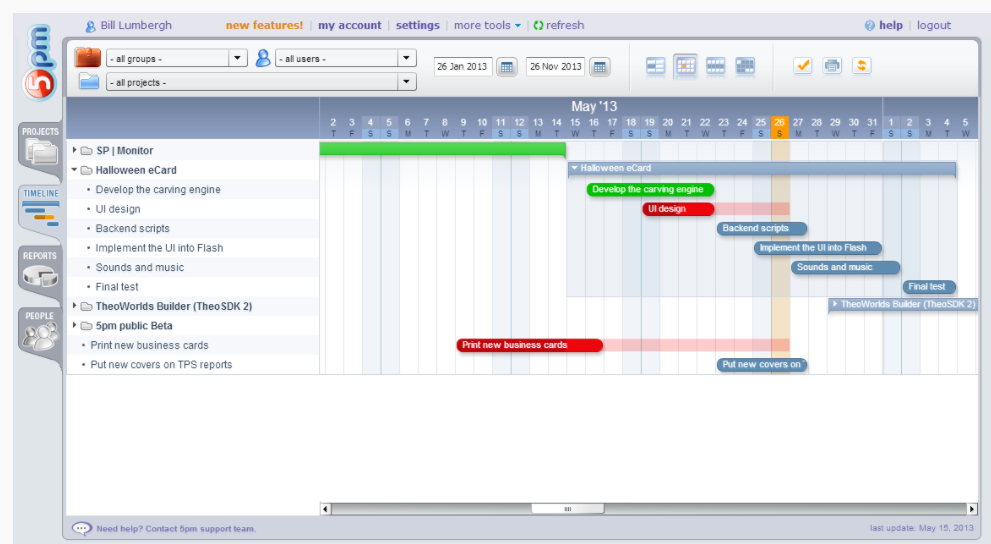Viewport: 991px width, 544px height.
Task: Click the horizontal scrollbar thumb
Action: pos(568,509)
